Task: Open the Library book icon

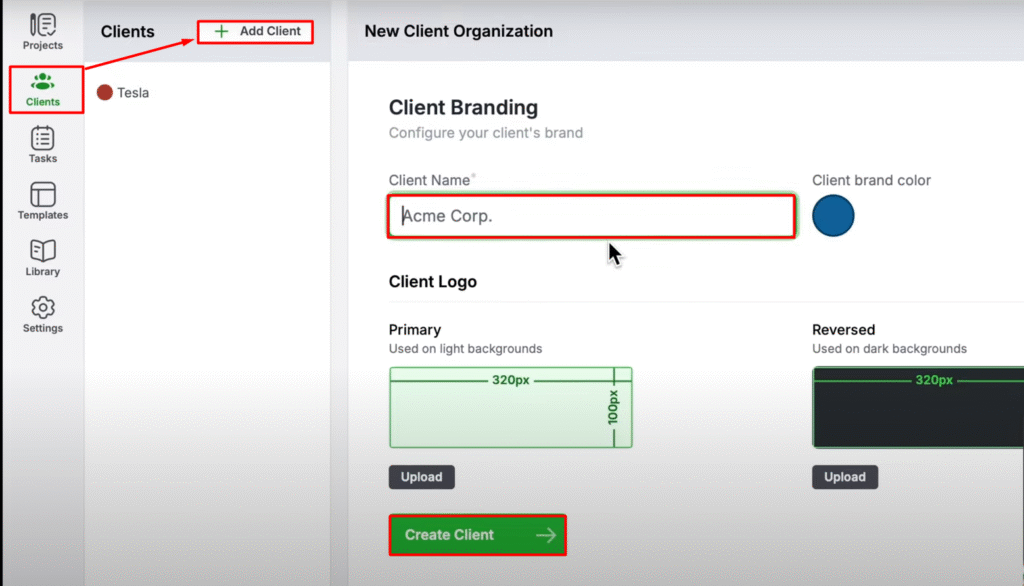Action: tap(42, 250)
